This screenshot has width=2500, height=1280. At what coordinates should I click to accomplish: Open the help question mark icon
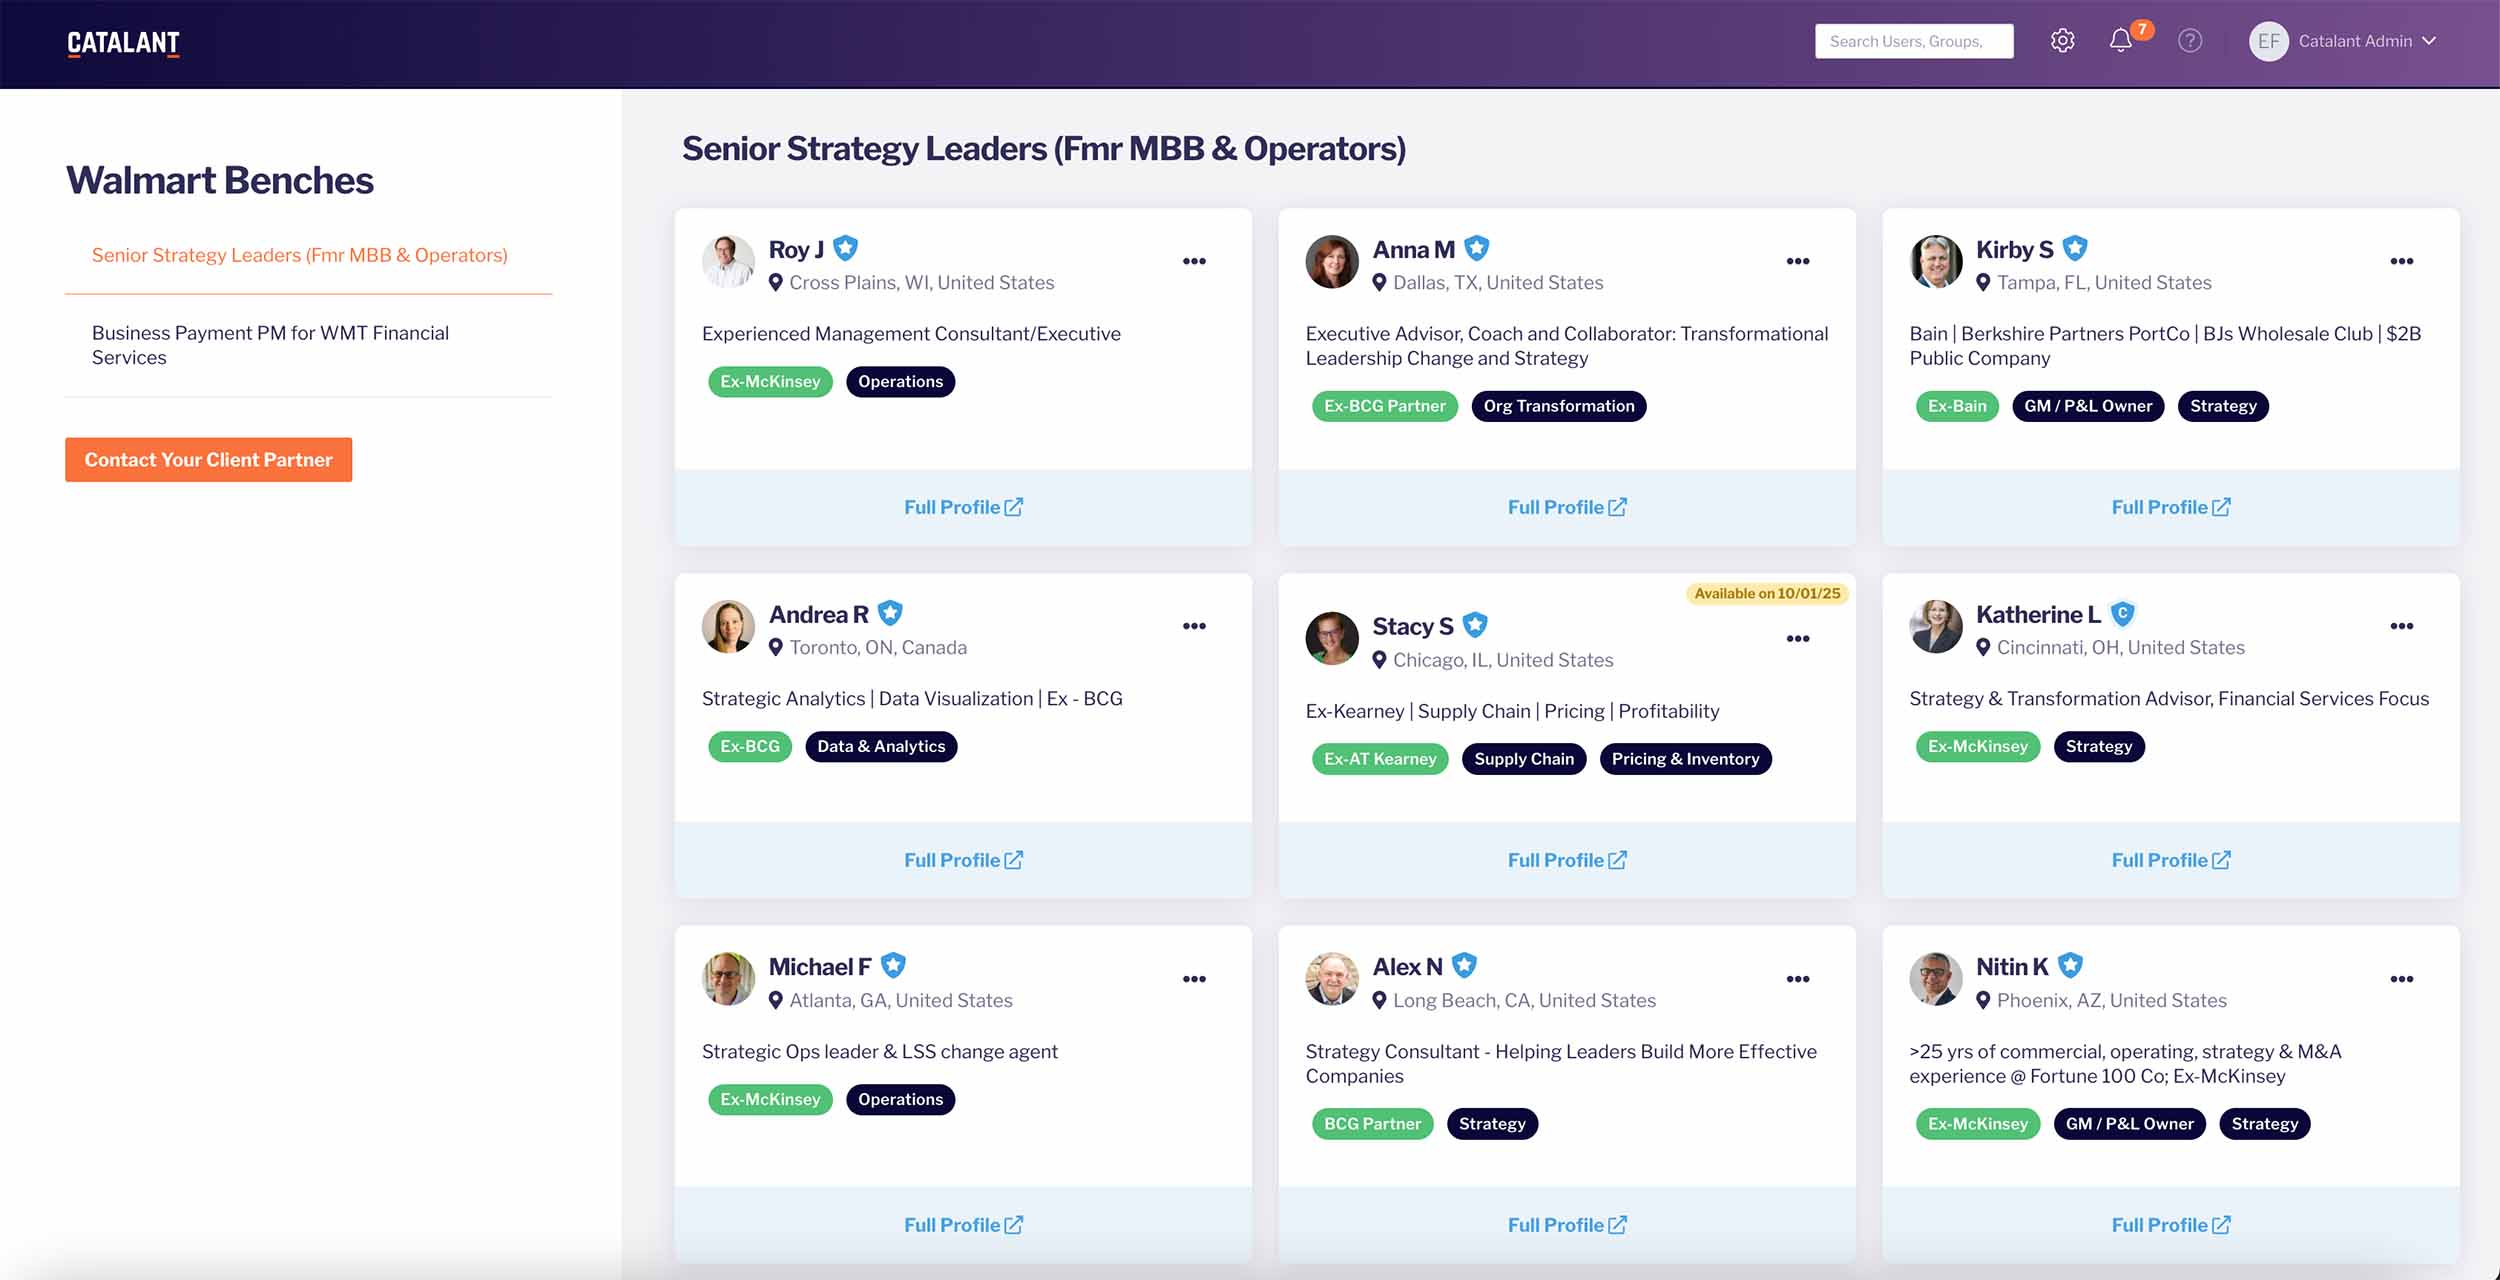pos(2190,41)
